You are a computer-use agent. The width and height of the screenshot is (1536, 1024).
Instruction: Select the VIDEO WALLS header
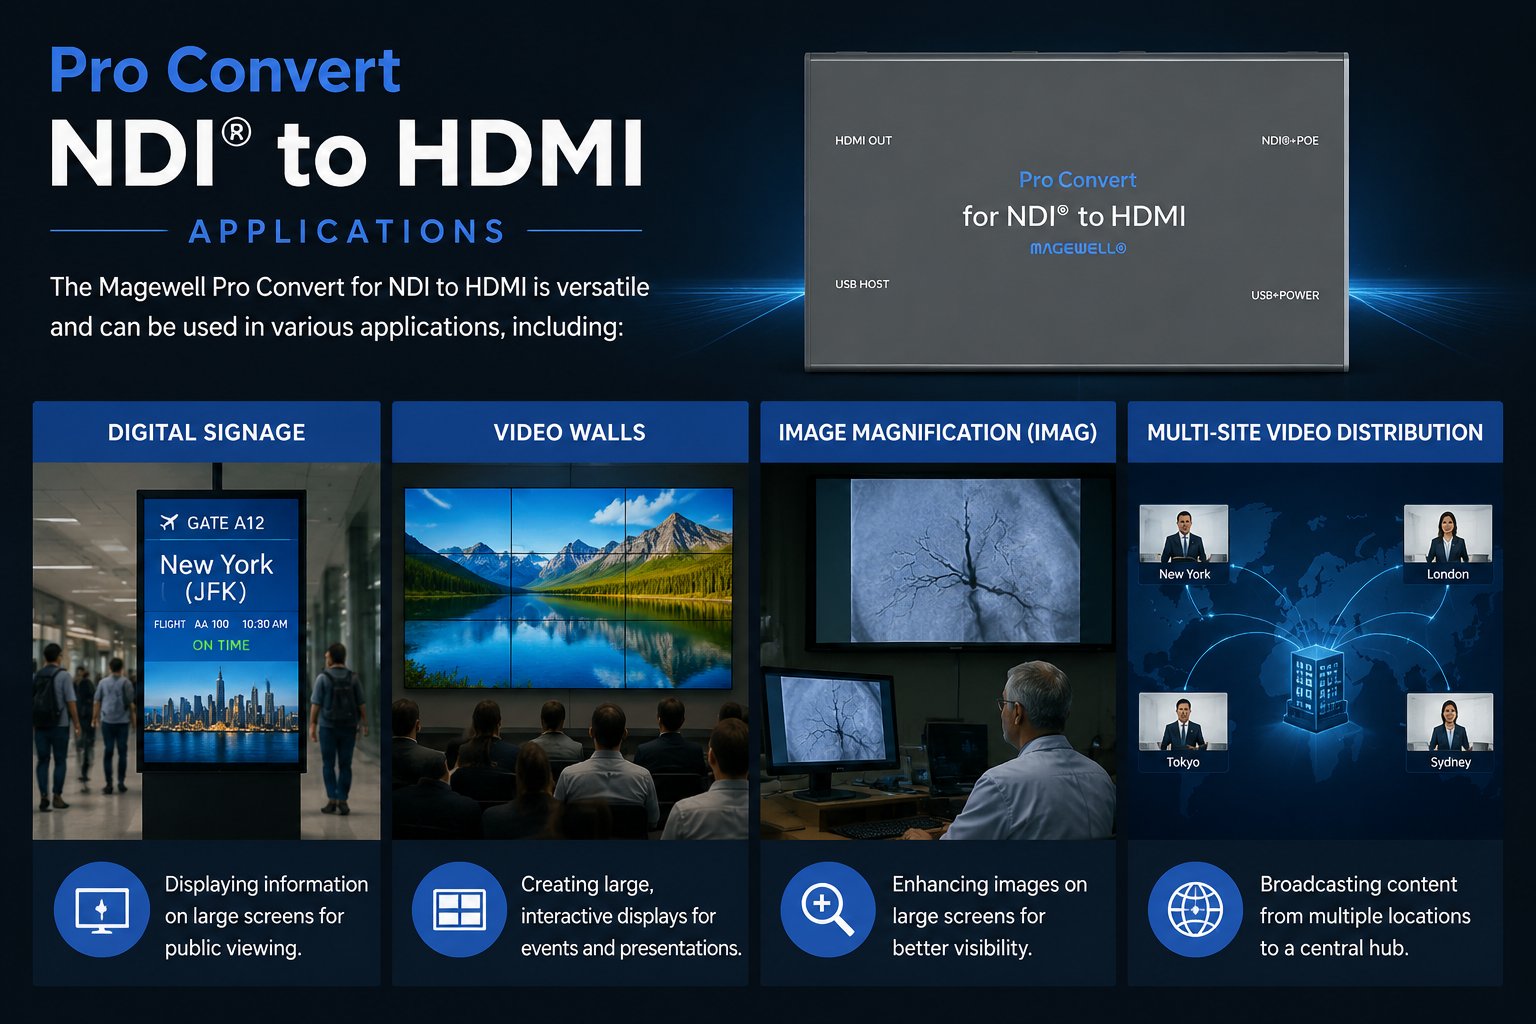(x=570, y=432)
